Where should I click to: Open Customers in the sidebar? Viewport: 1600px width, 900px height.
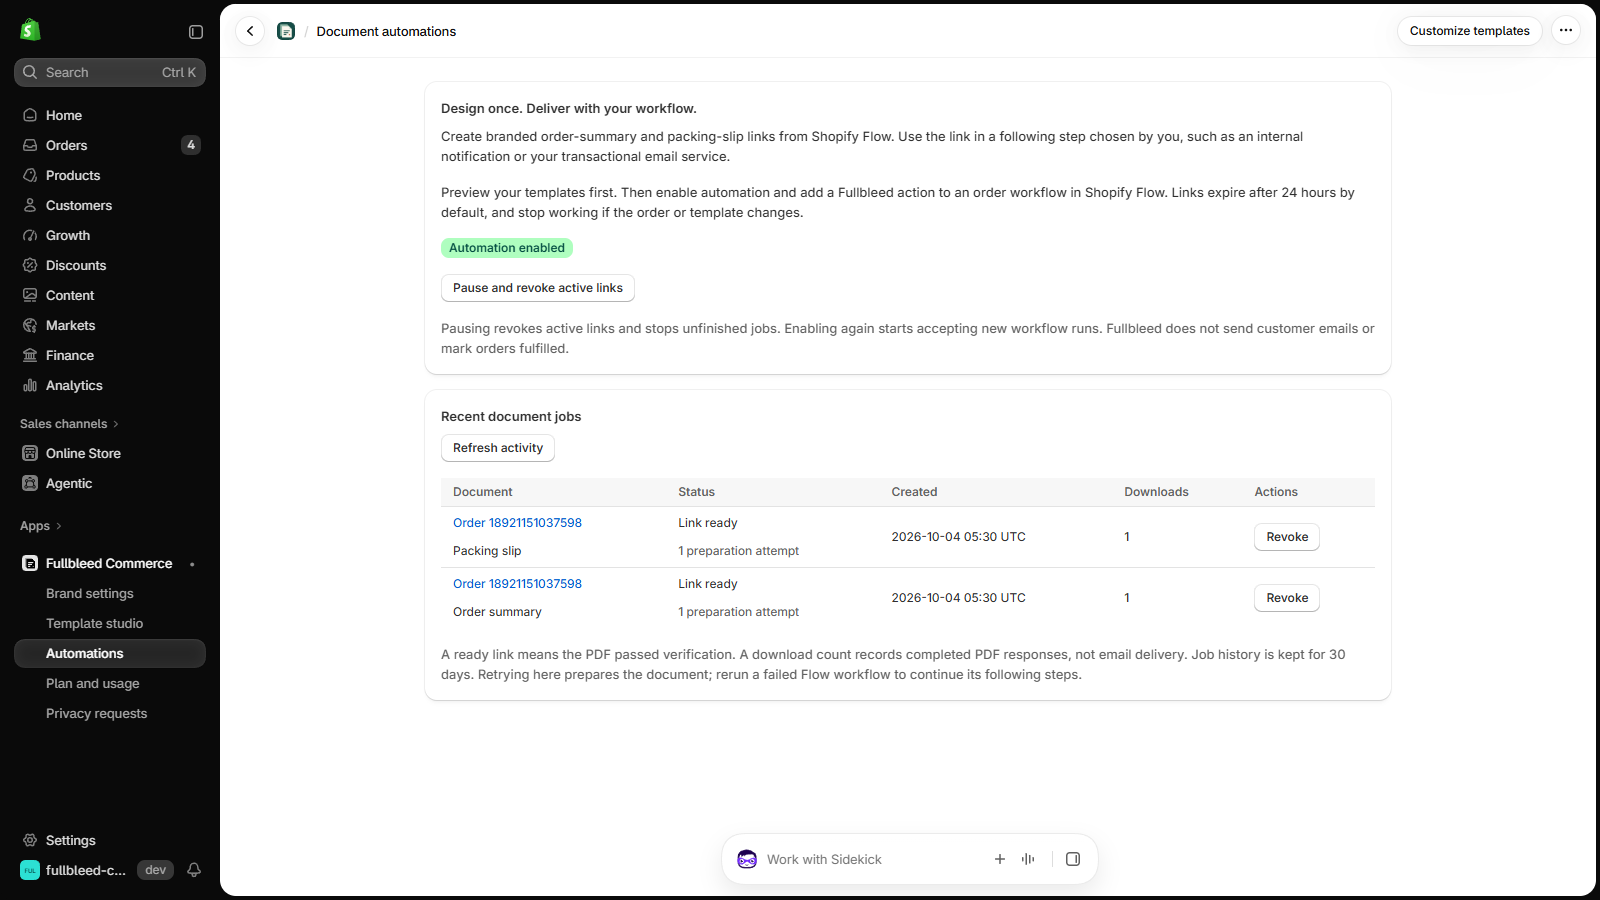110,205
